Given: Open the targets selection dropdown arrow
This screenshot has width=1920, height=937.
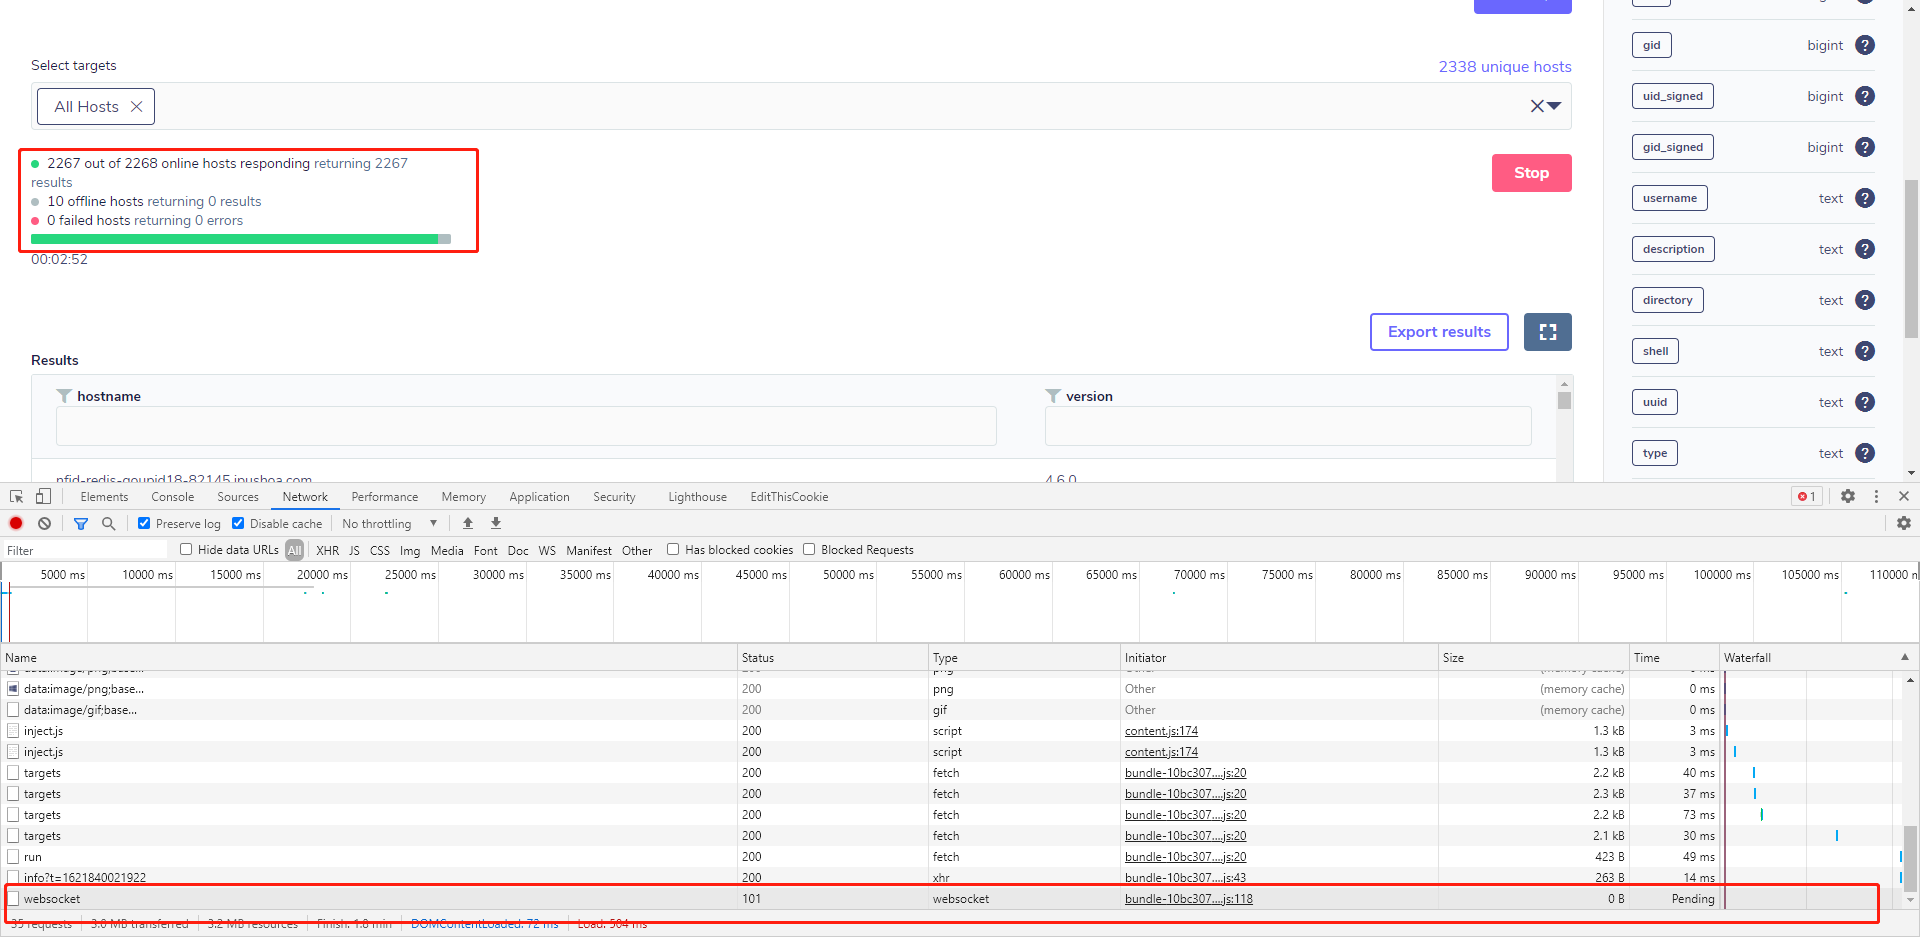Looking at the screenshot, I should point(1553,105).
